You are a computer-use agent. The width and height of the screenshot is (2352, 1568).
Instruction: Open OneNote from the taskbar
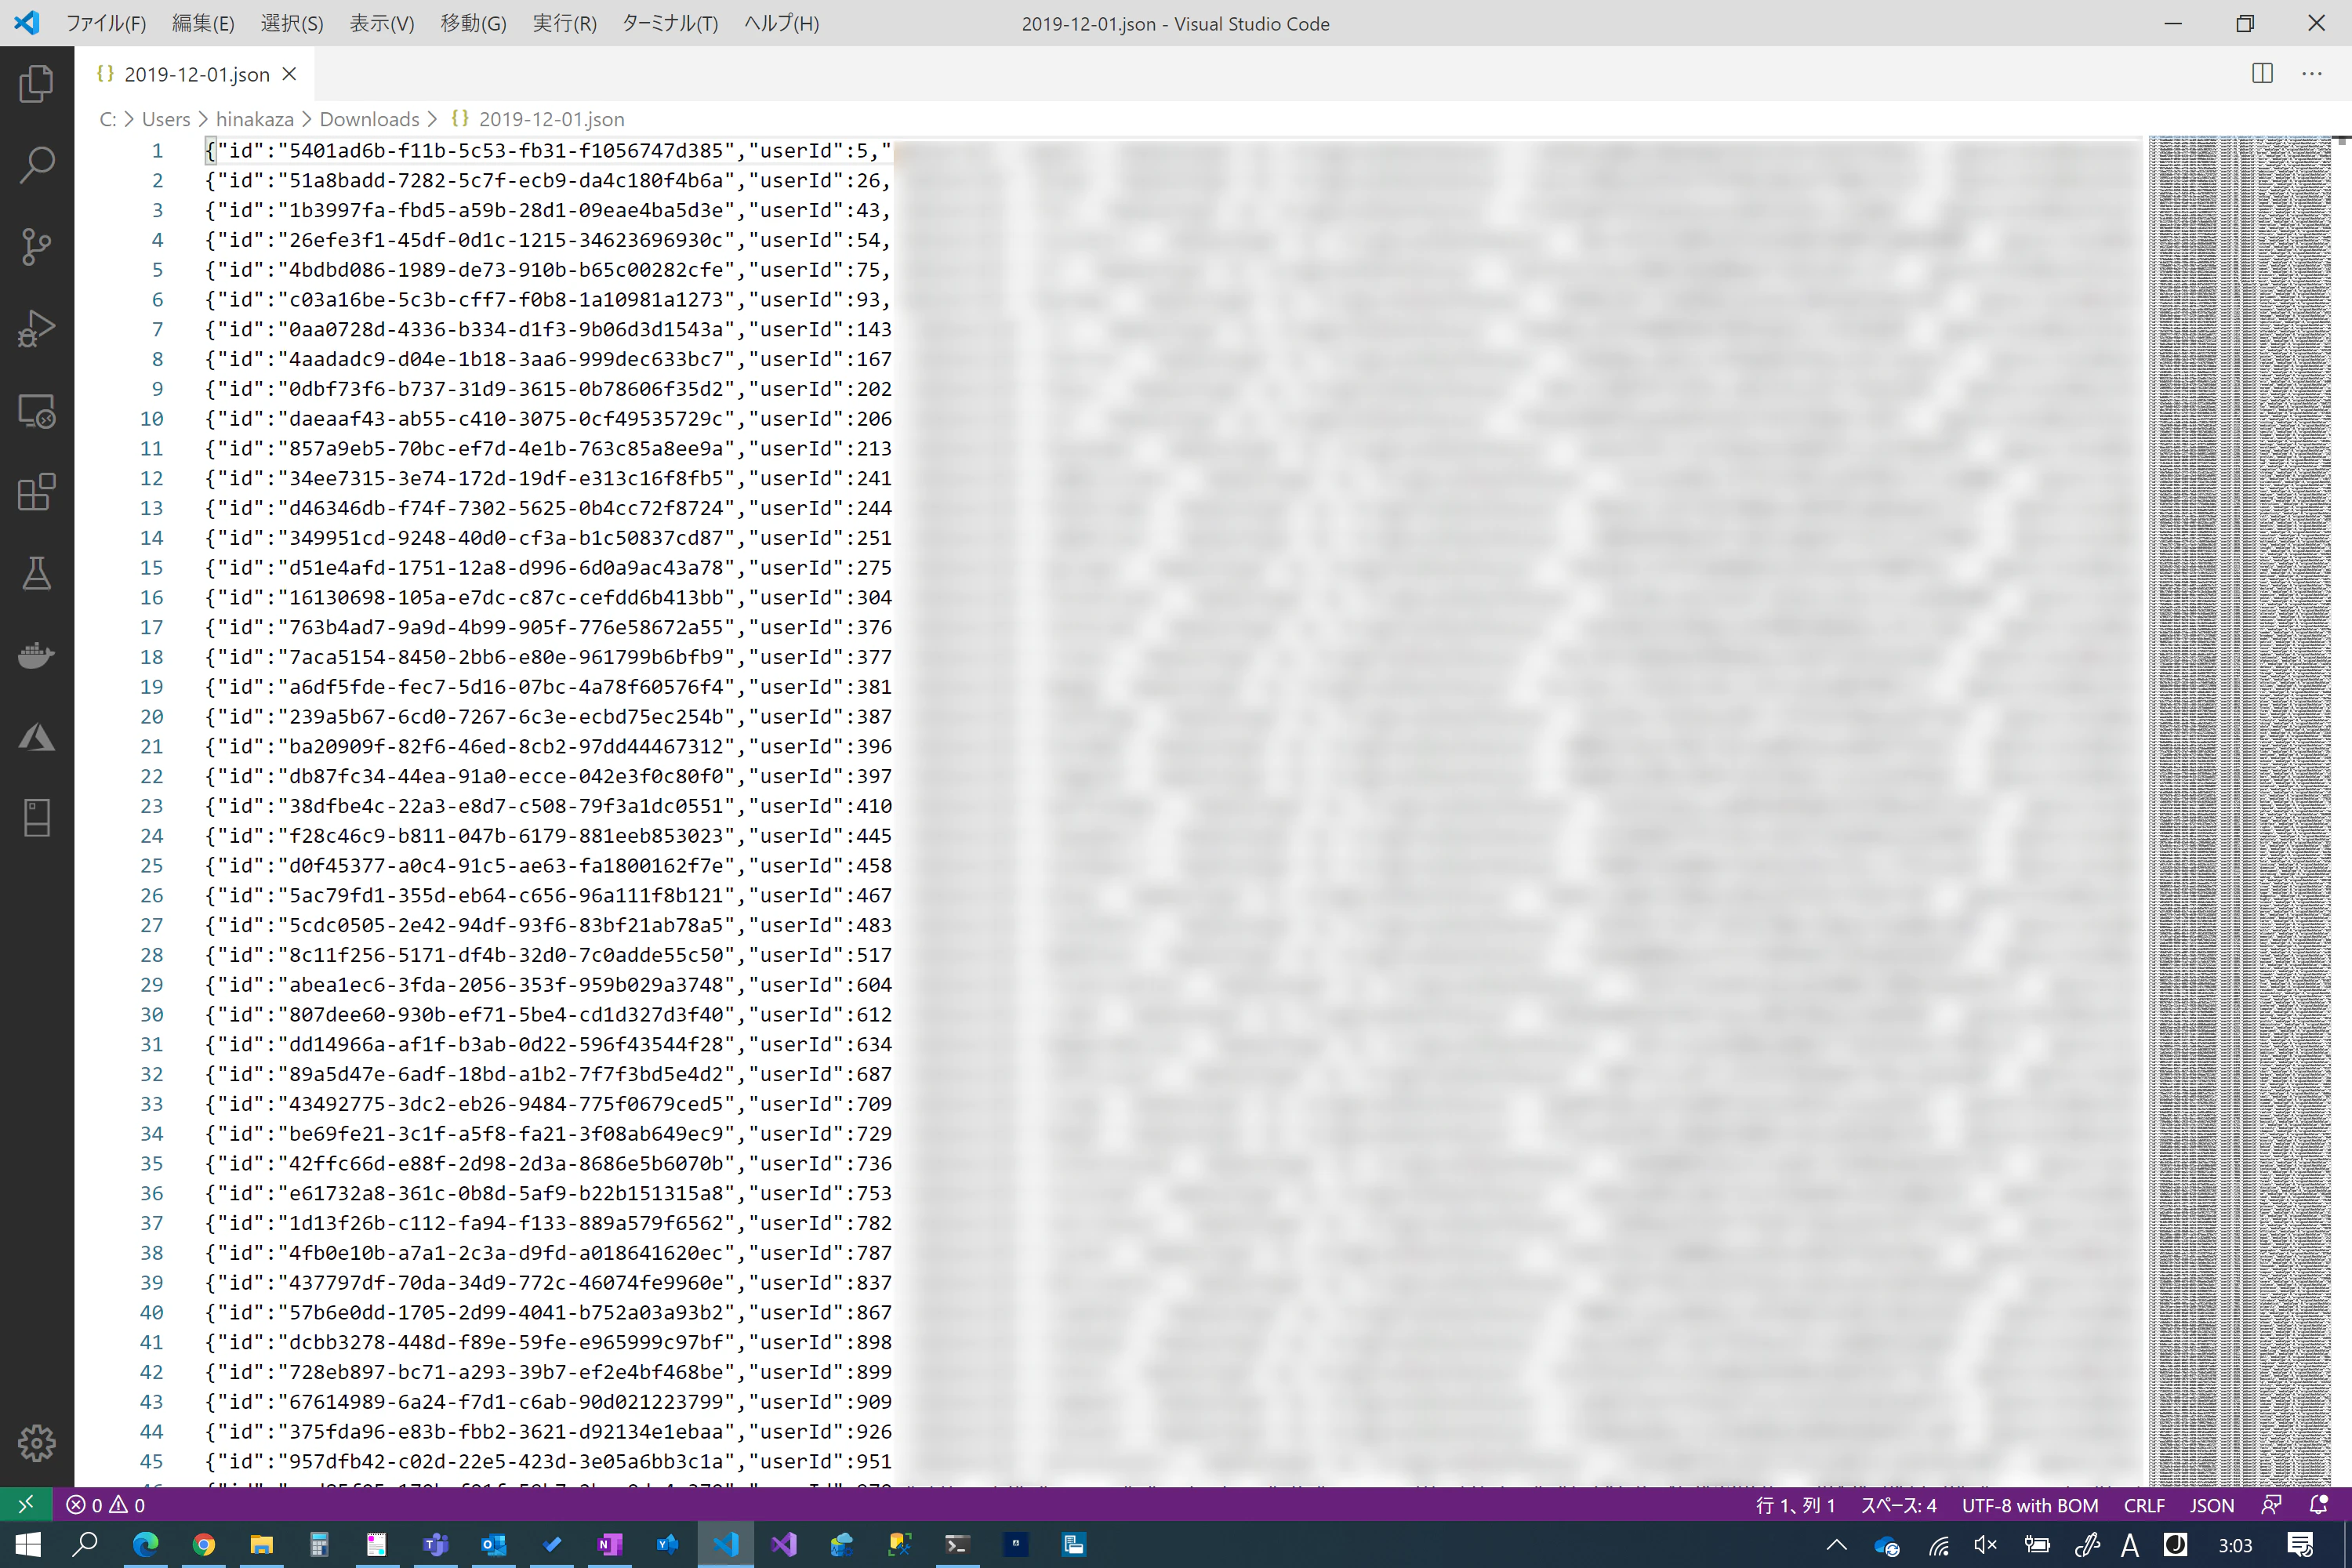point(609,1544)
